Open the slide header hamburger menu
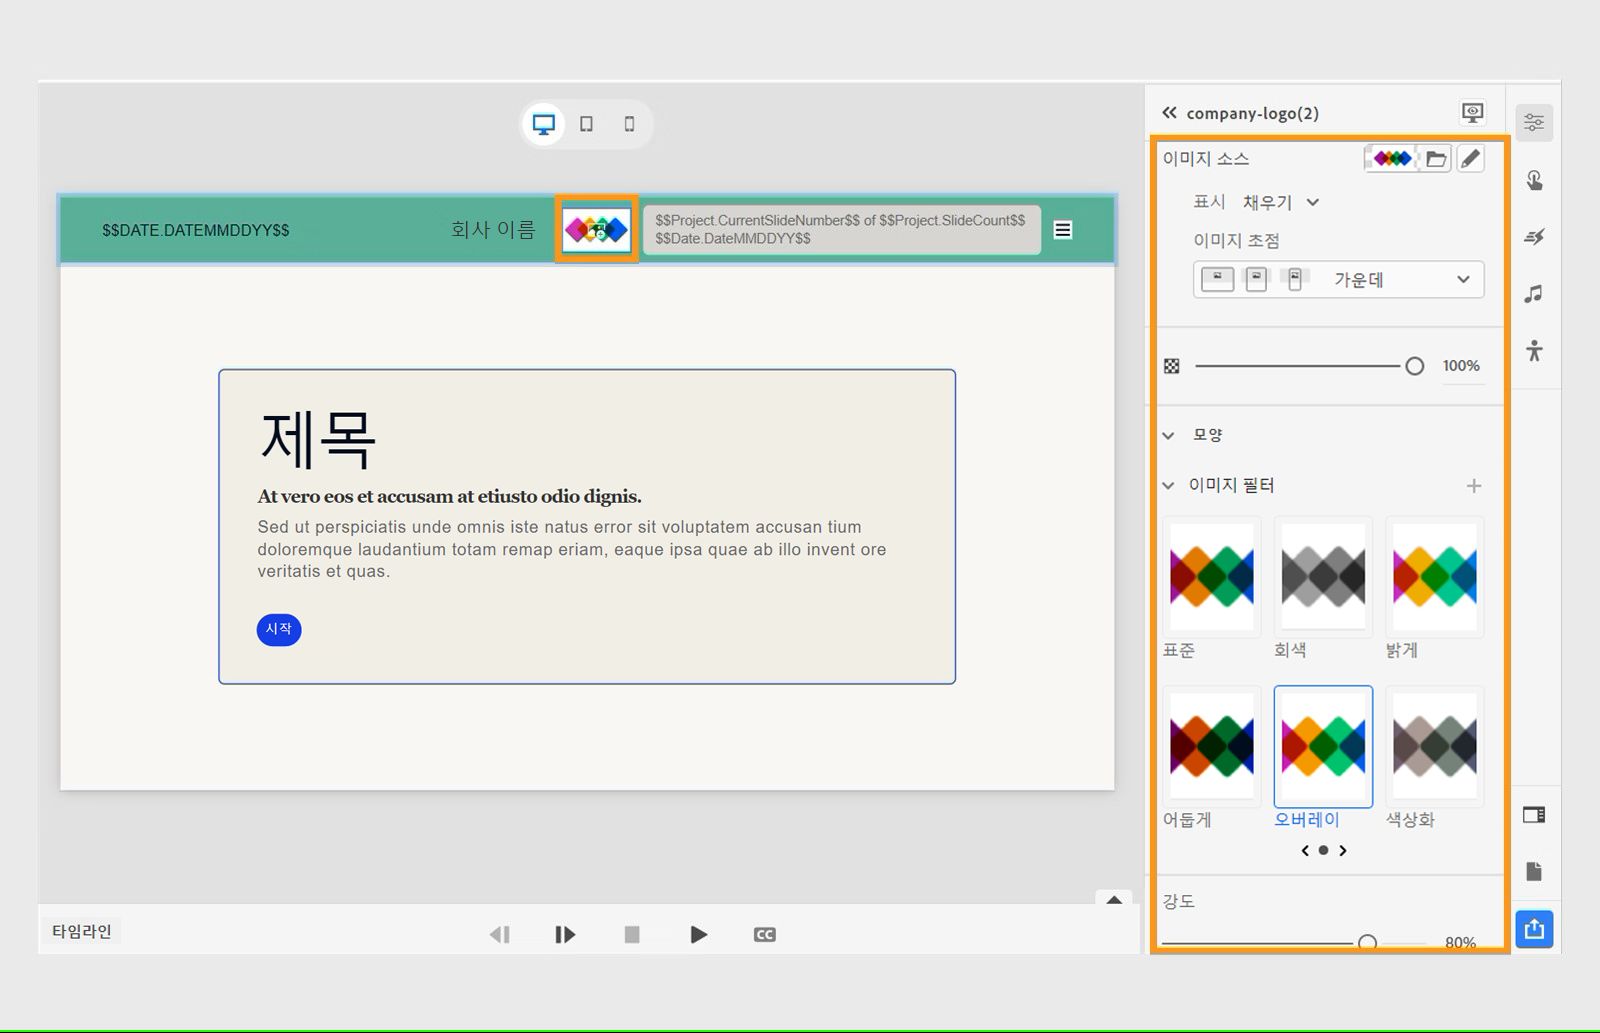The image size is (1600, 1033). (1062, 230)
